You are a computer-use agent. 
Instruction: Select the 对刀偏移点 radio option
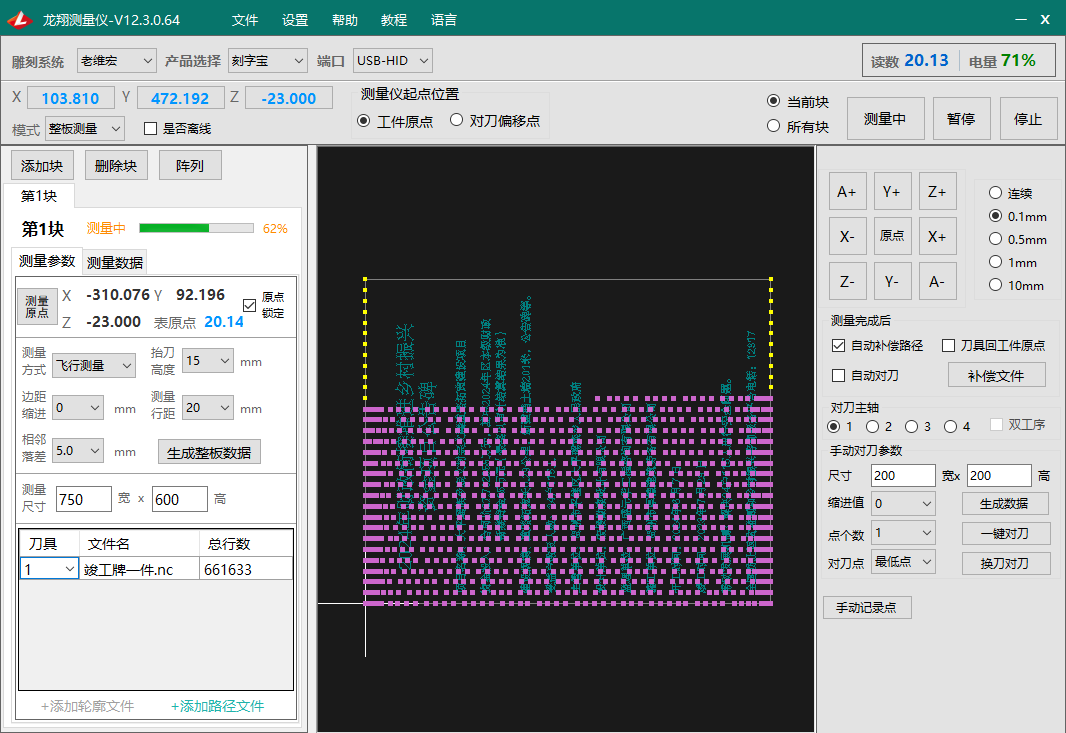(456, 120)
